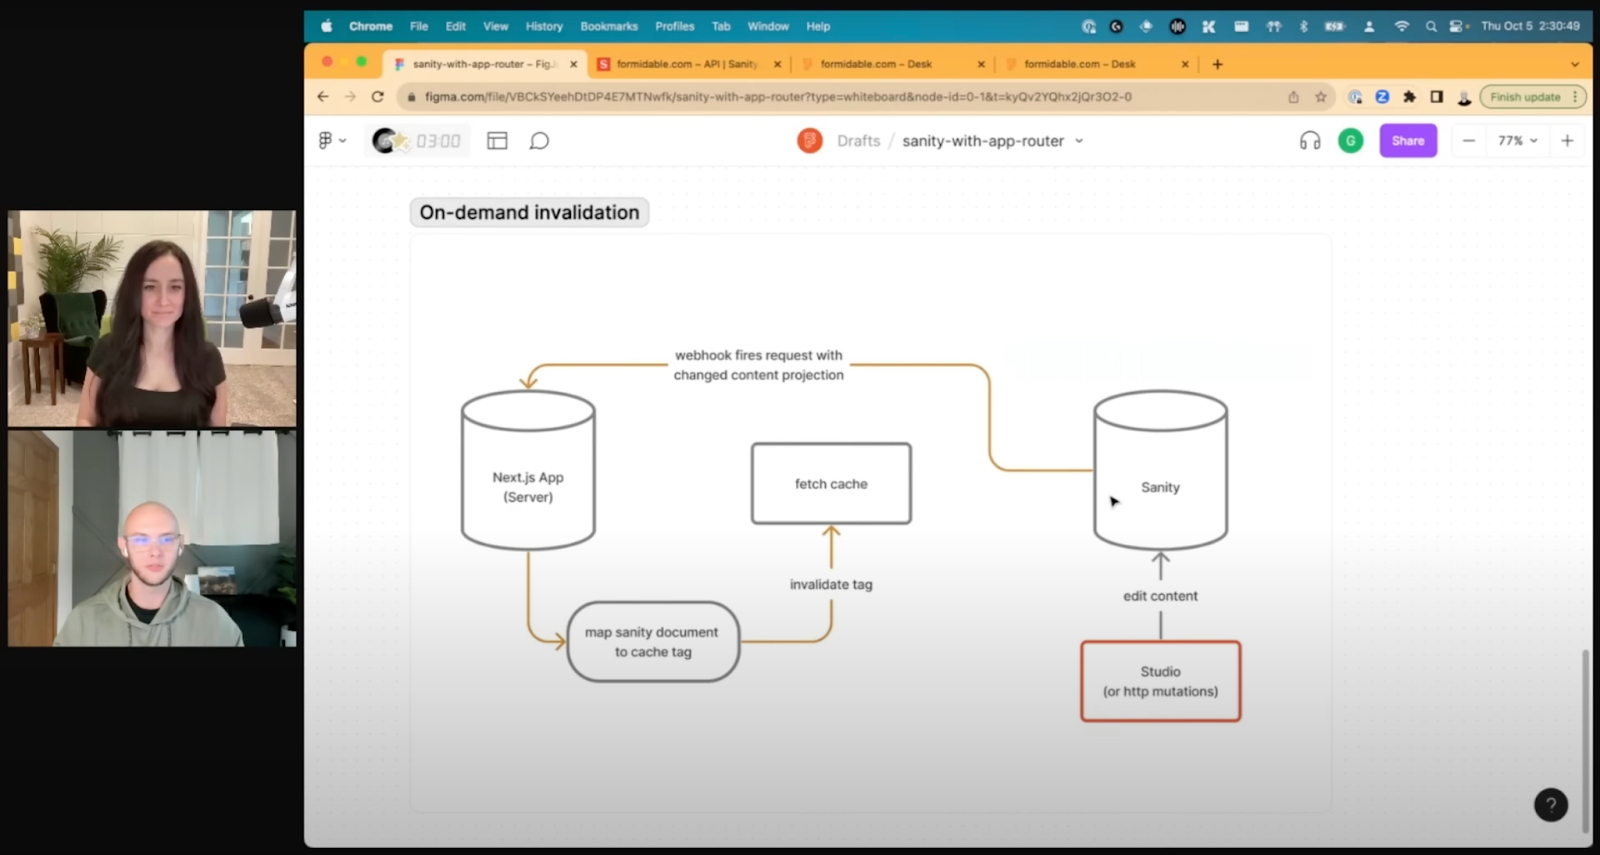1600x855 pixels.
Task: Open the 77% zoom level dropdown
Action: (x=1517, y=141)
